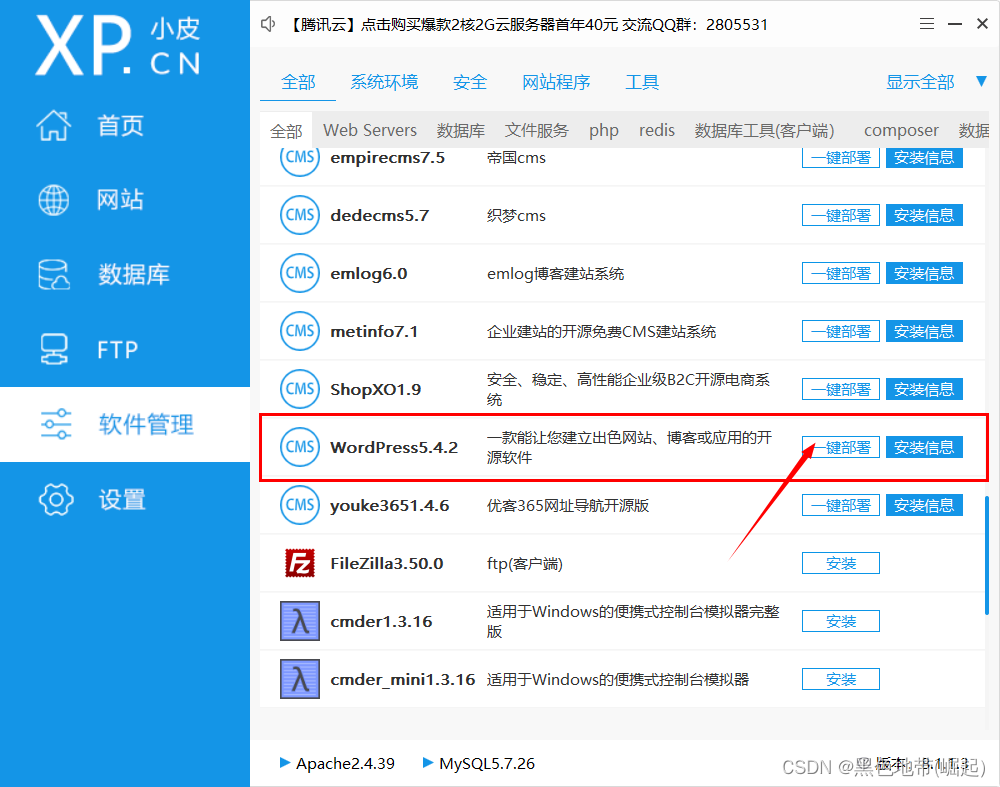Click the cmder_mini1.3.16 lambda icon
1000x787 pixels.
300,680
